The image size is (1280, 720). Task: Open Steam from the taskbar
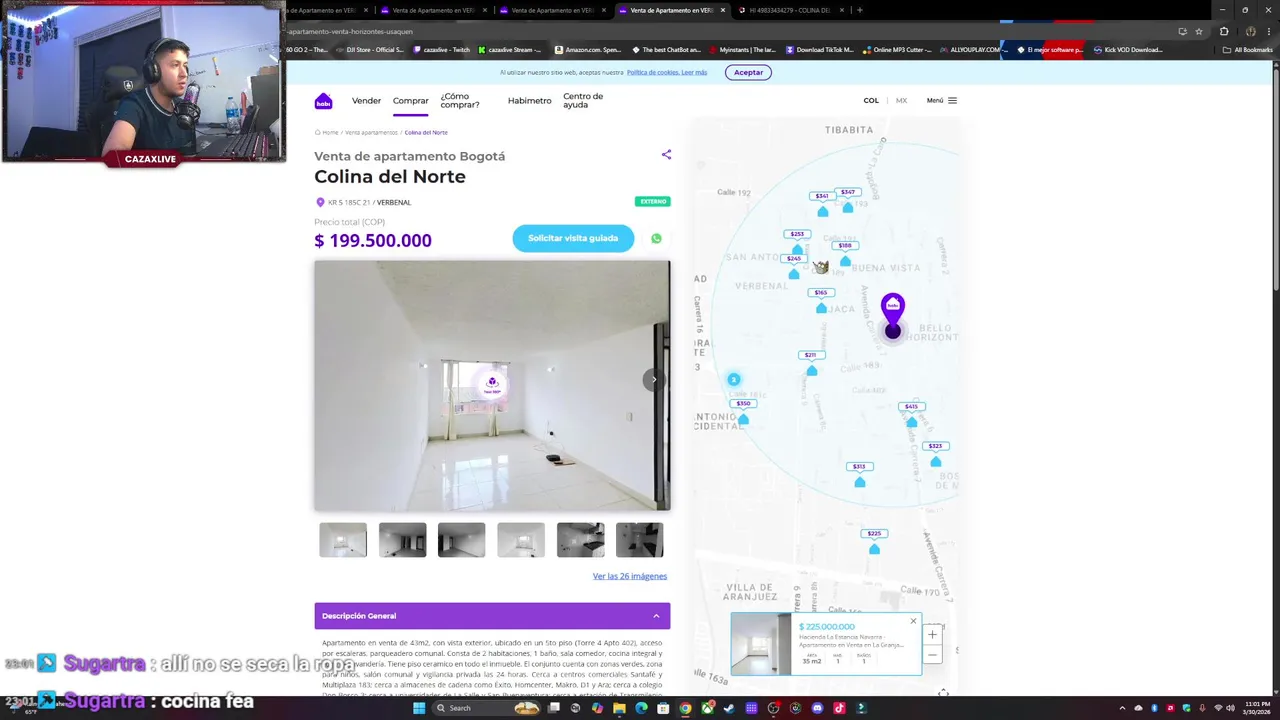point(729,708)
